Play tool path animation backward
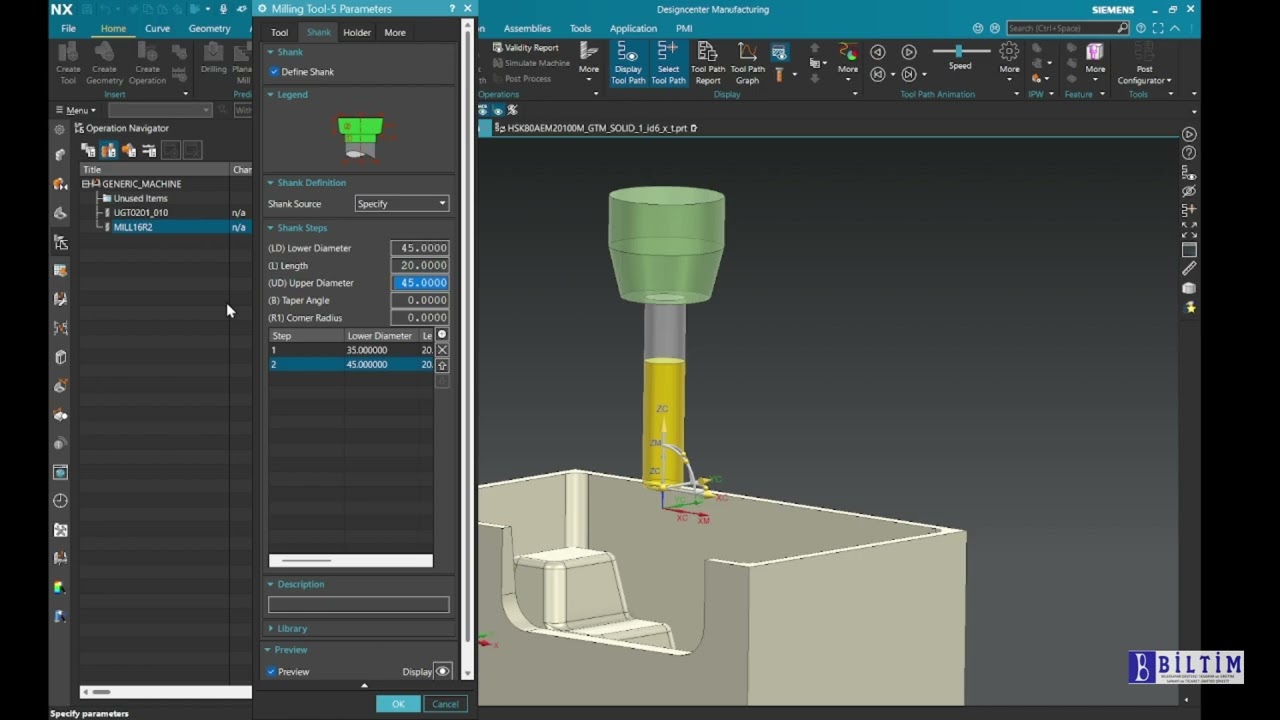The width and height of the screenshot is (1280, 720). 877,52
